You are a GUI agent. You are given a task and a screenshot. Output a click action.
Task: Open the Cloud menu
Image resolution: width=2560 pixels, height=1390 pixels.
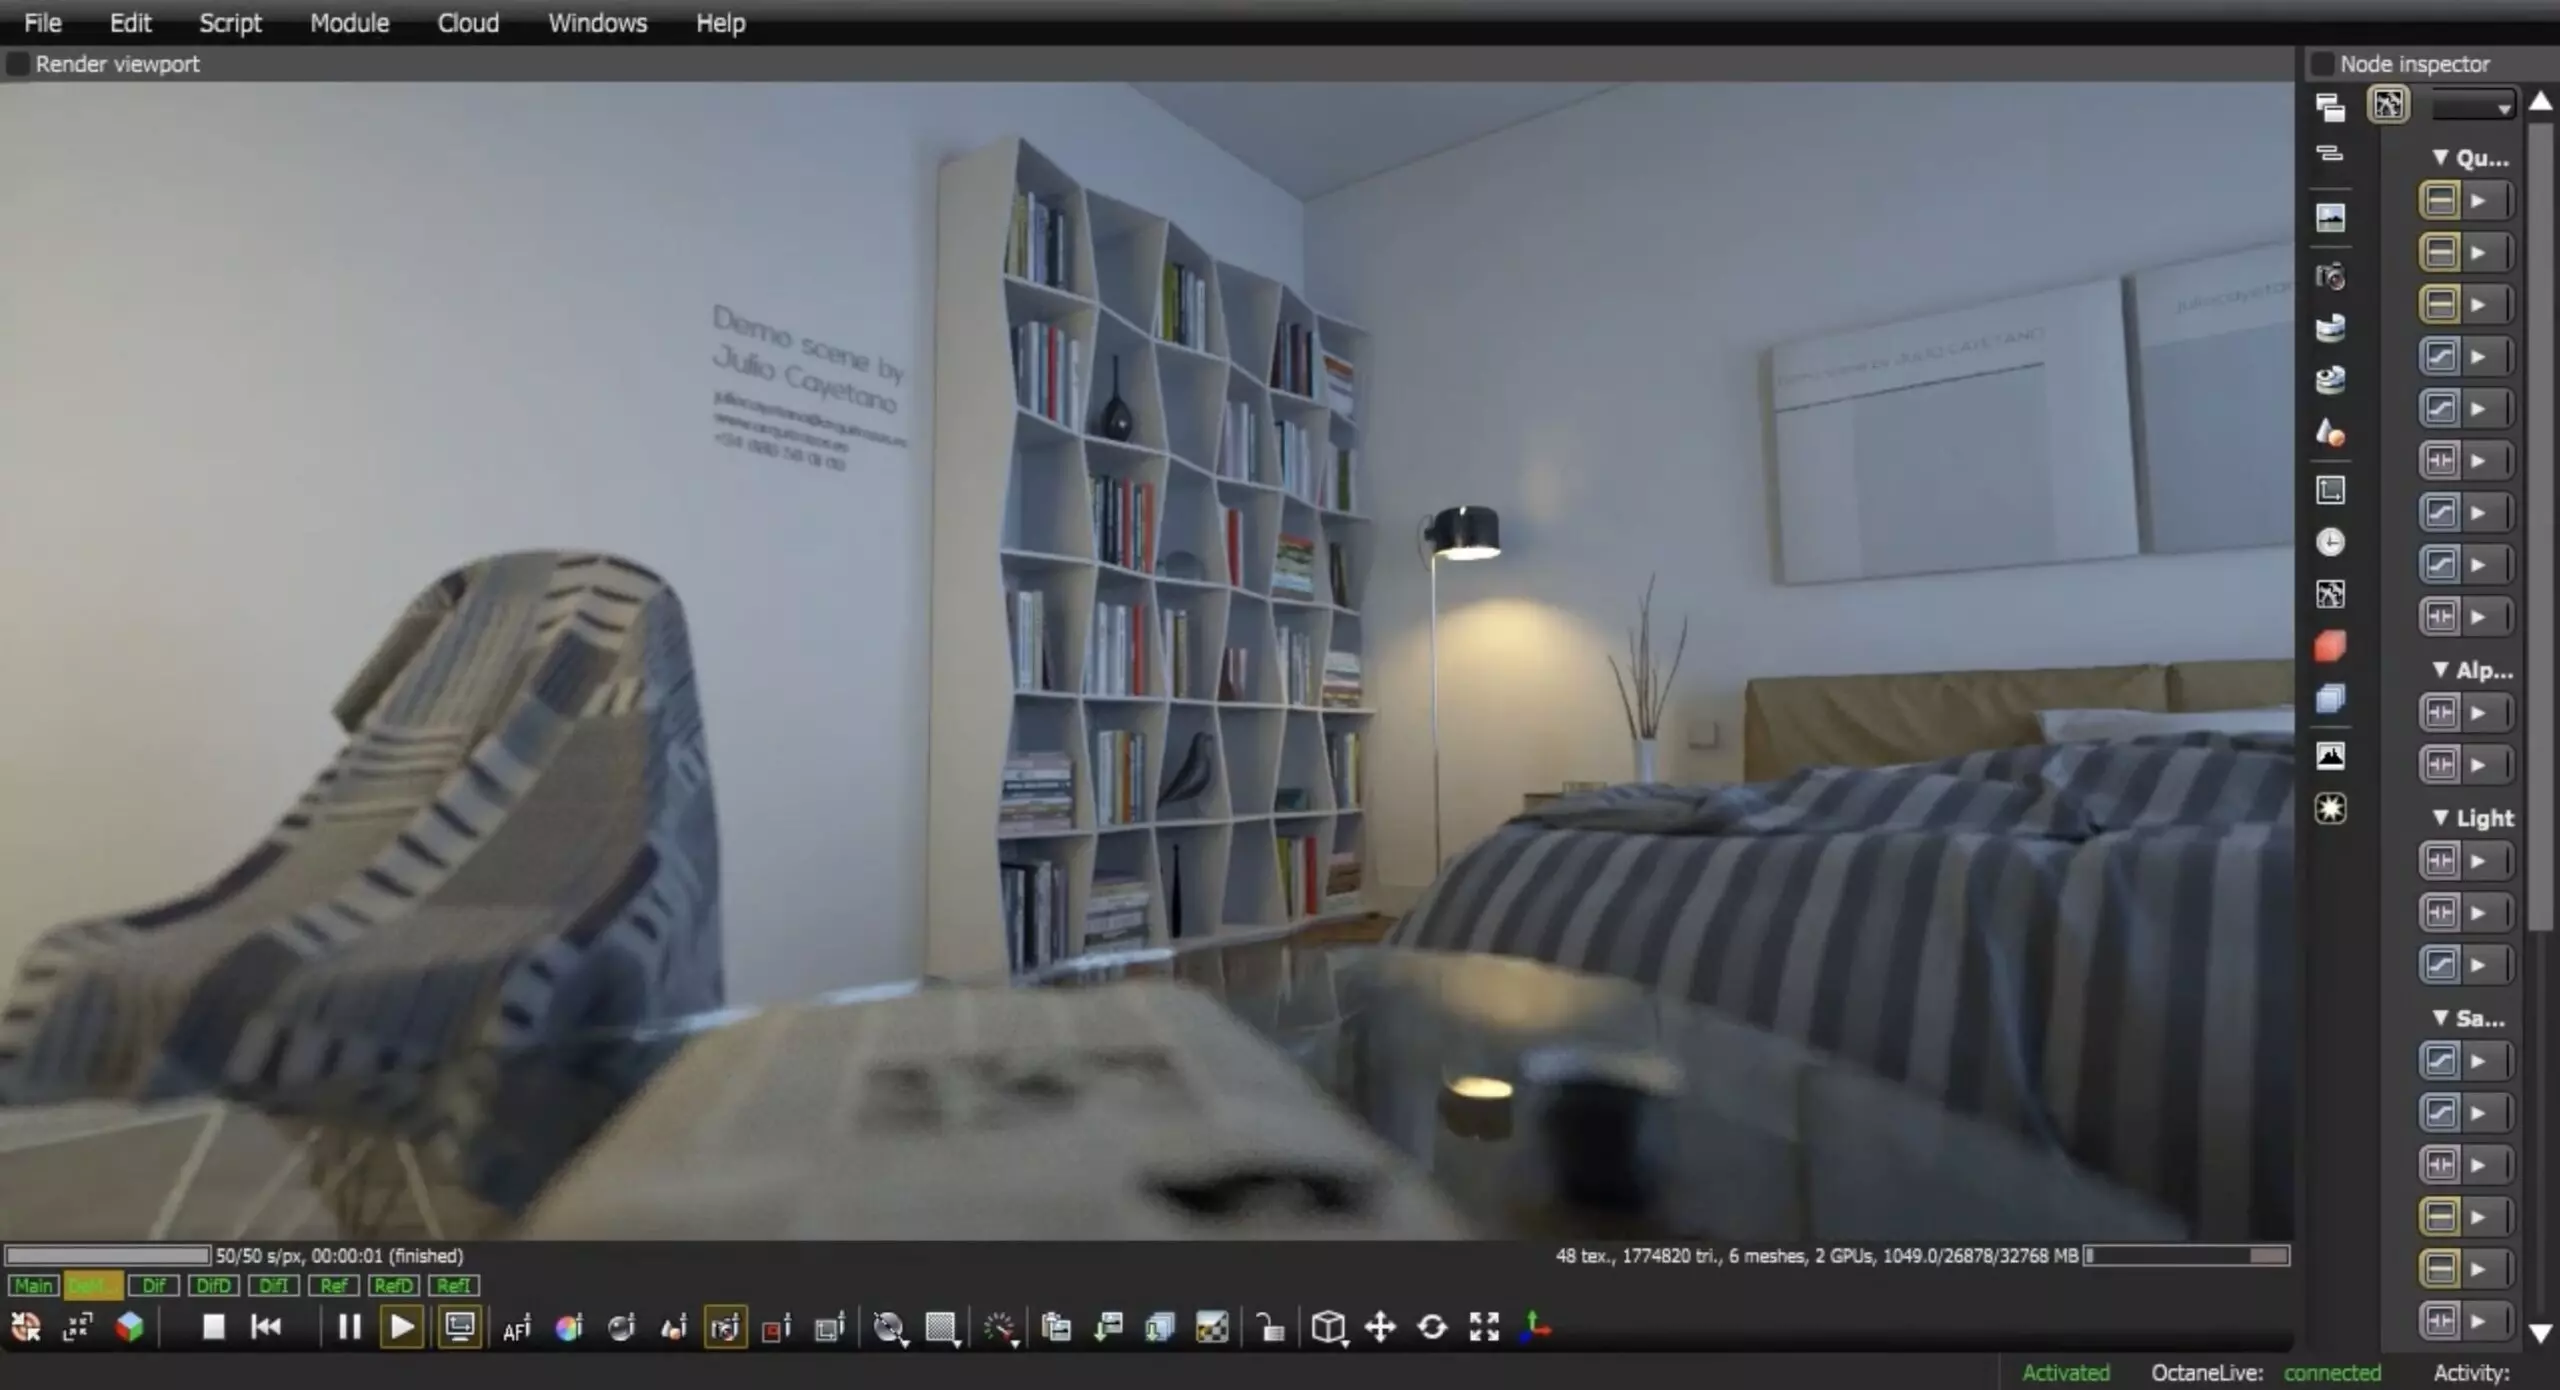click(x=468, y=23)
